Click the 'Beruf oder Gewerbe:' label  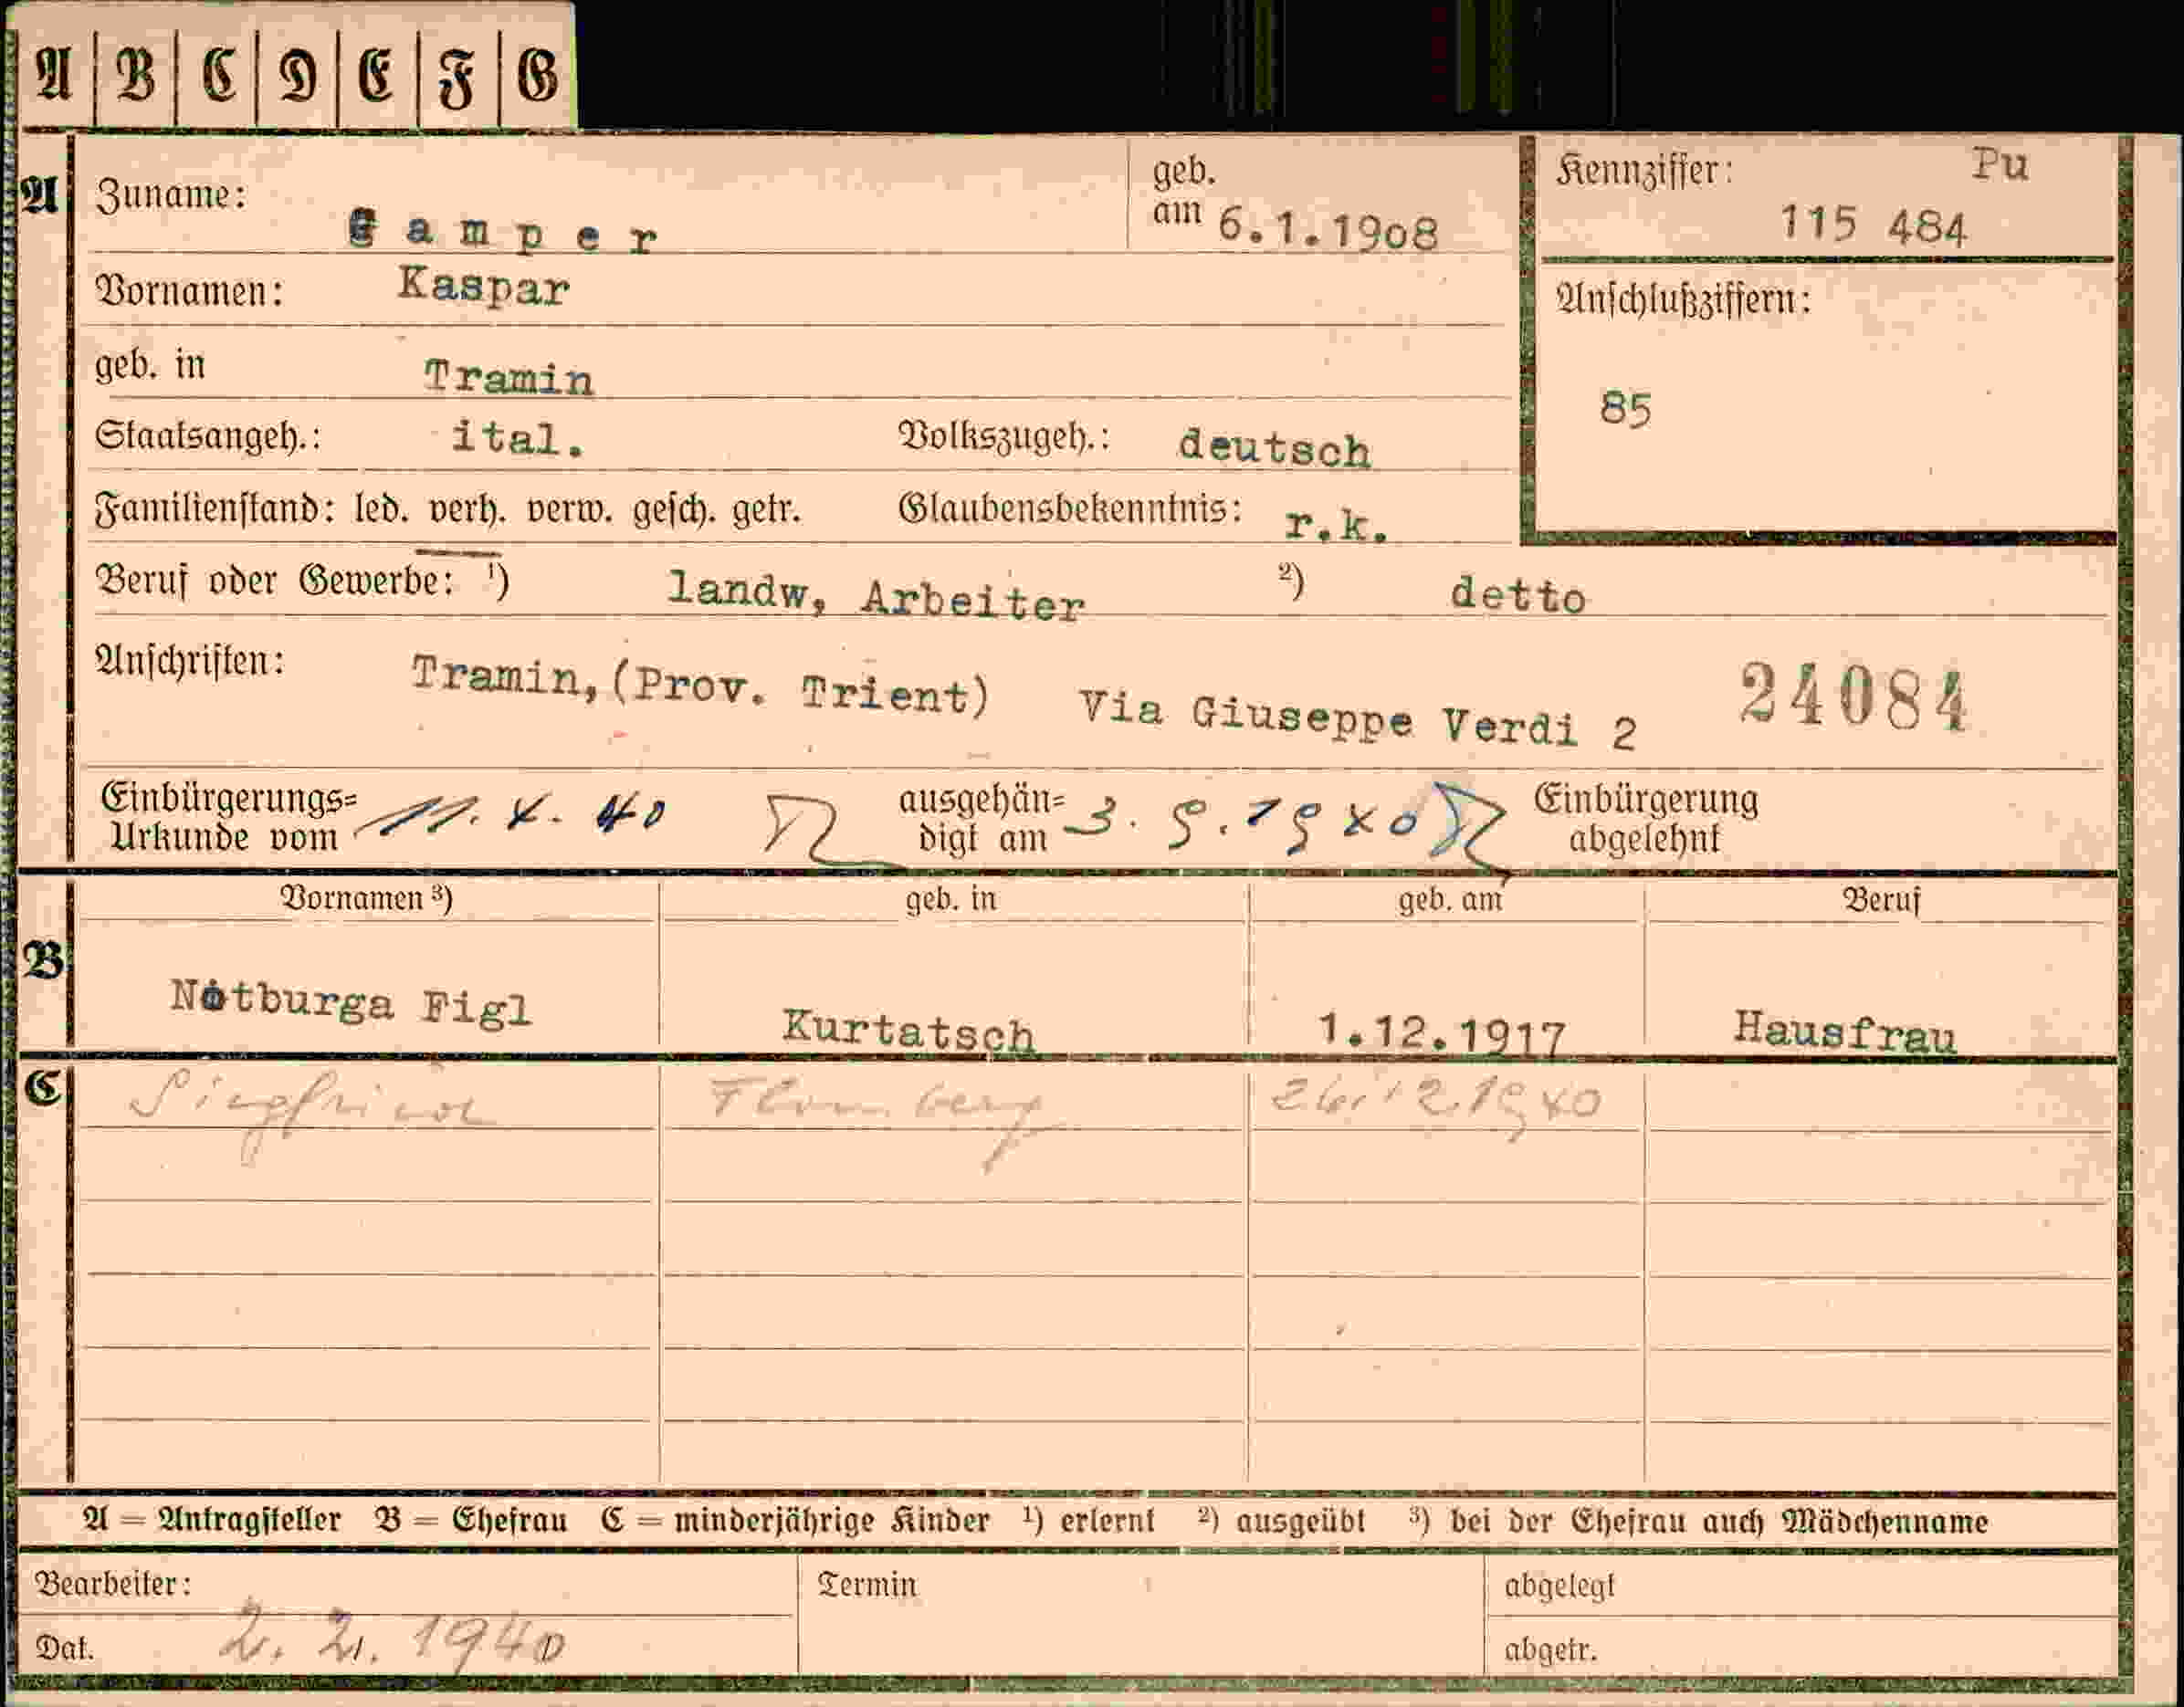point(275,580)
